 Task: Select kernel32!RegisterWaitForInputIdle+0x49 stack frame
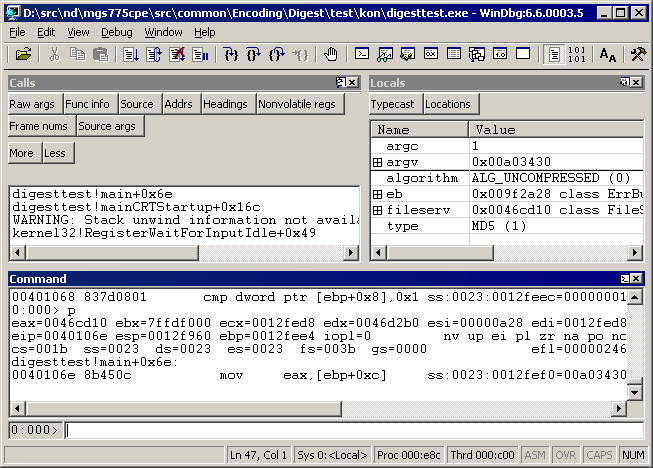[x=164, y=233]
